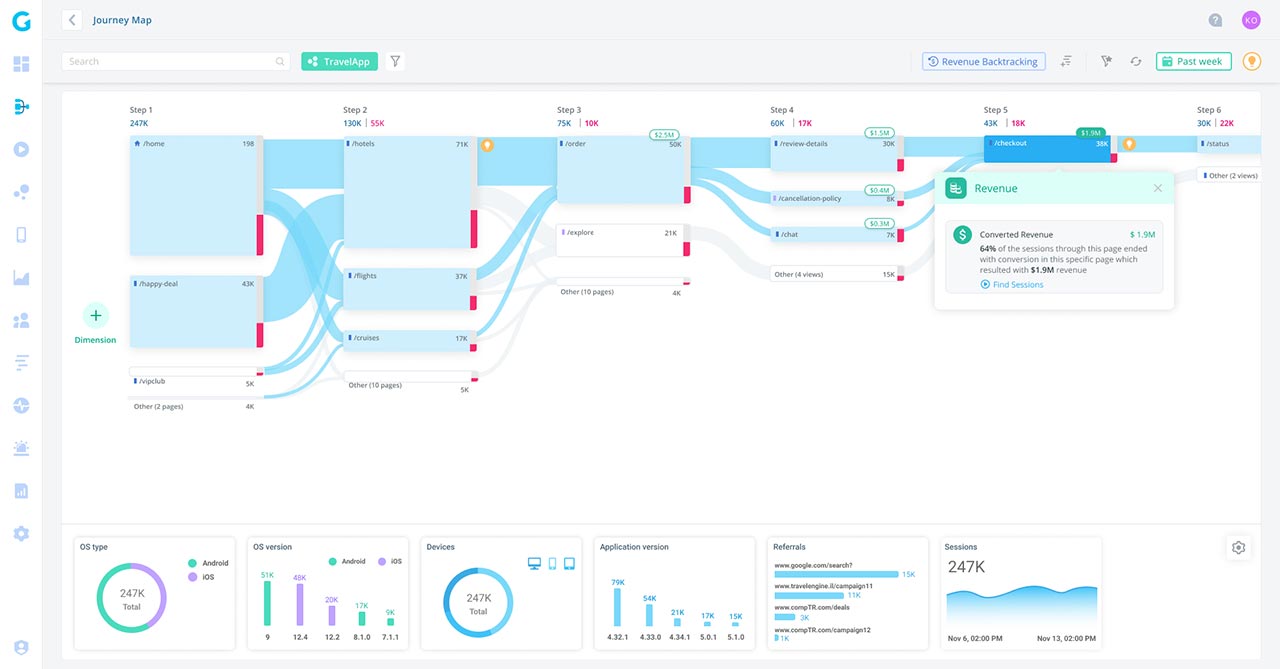
Task: Open the alerts siren sidebar icon
Action: 21,448
